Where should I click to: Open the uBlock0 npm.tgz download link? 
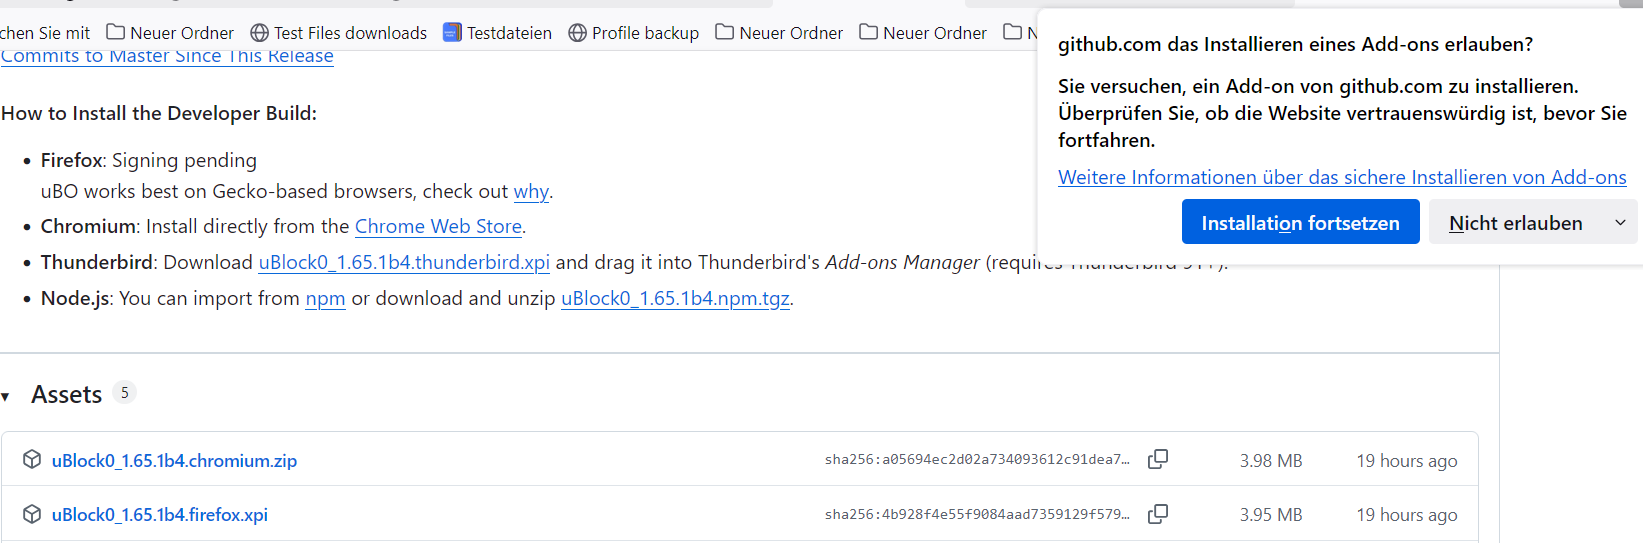(x=675, y=298)
